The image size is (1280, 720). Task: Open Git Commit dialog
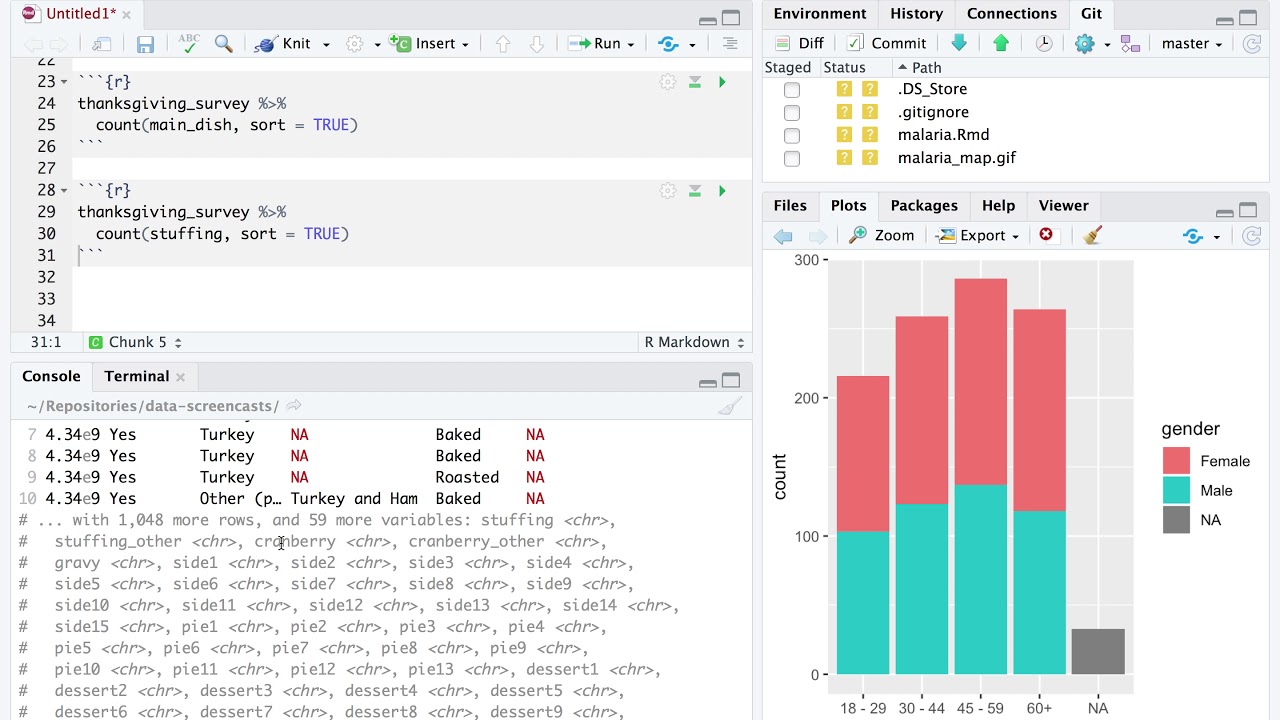887,43
